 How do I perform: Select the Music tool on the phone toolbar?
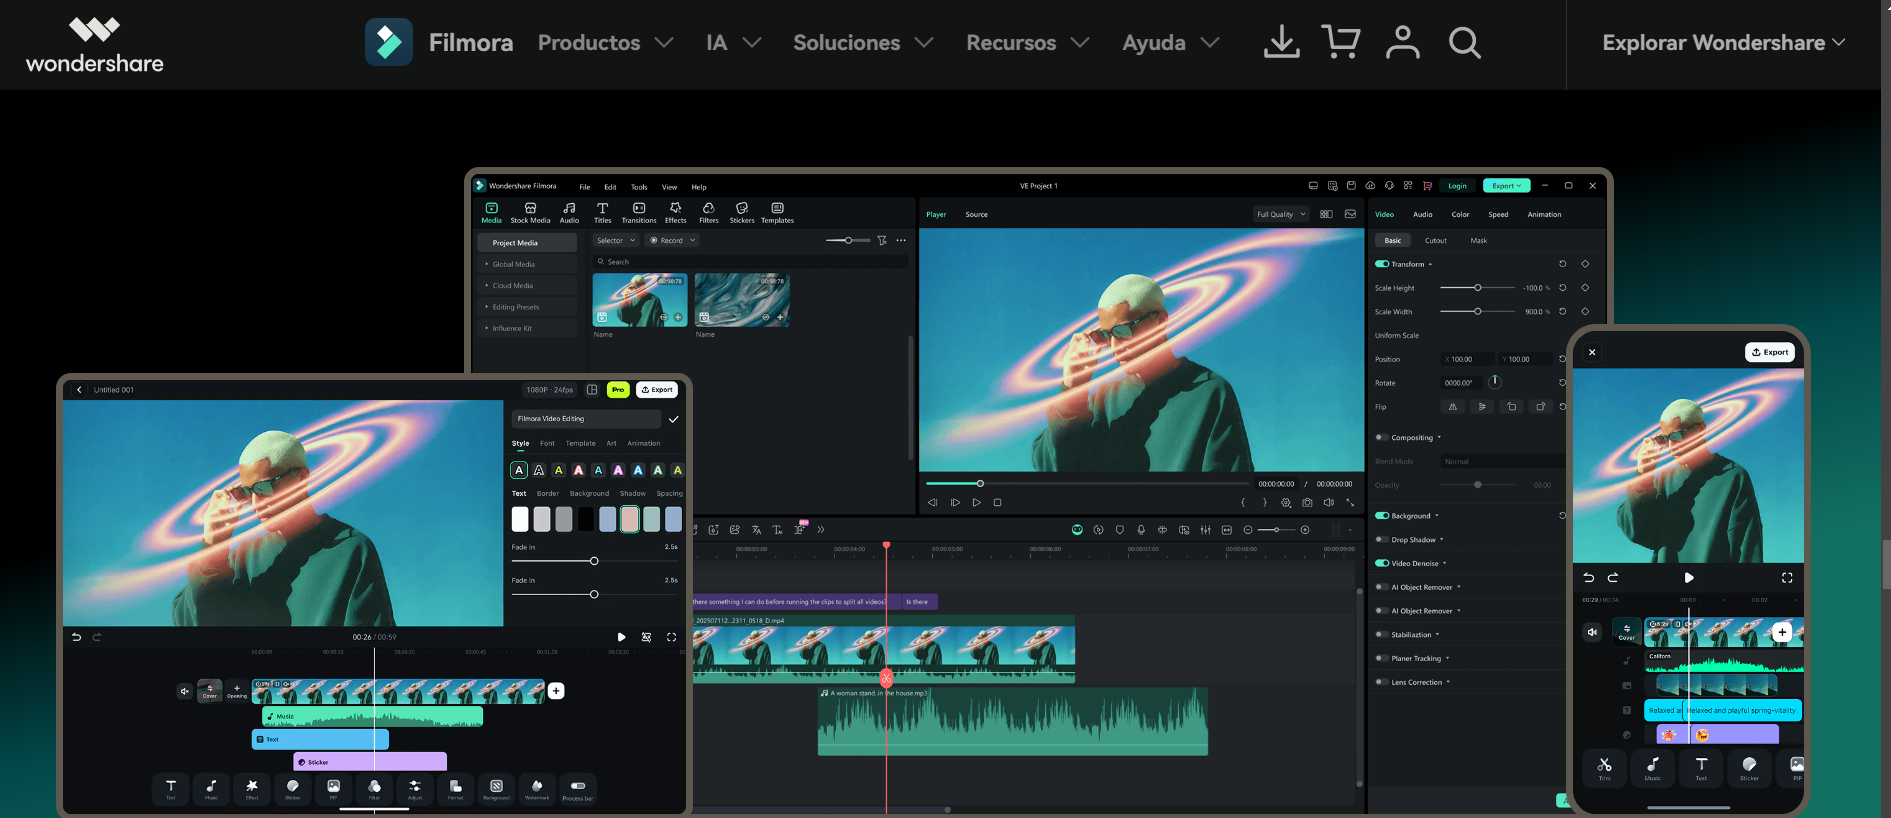pyautogui.click(x=1653, y=768)
